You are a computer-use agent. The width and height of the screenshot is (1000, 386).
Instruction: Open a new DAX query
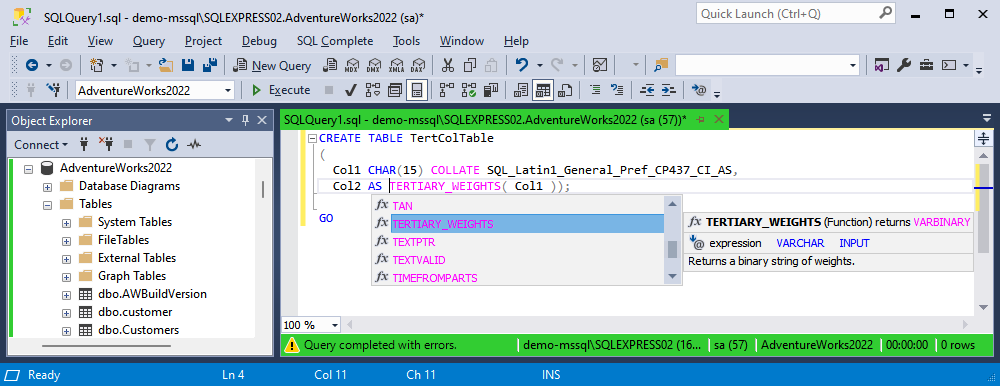coord(418,65)
